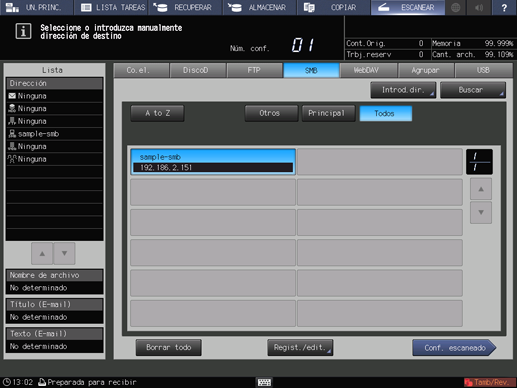Image resolution: width=517 pixels, height=388 pixels.
Task: Click Borrar todo button
Action: (x=168, y=348)
